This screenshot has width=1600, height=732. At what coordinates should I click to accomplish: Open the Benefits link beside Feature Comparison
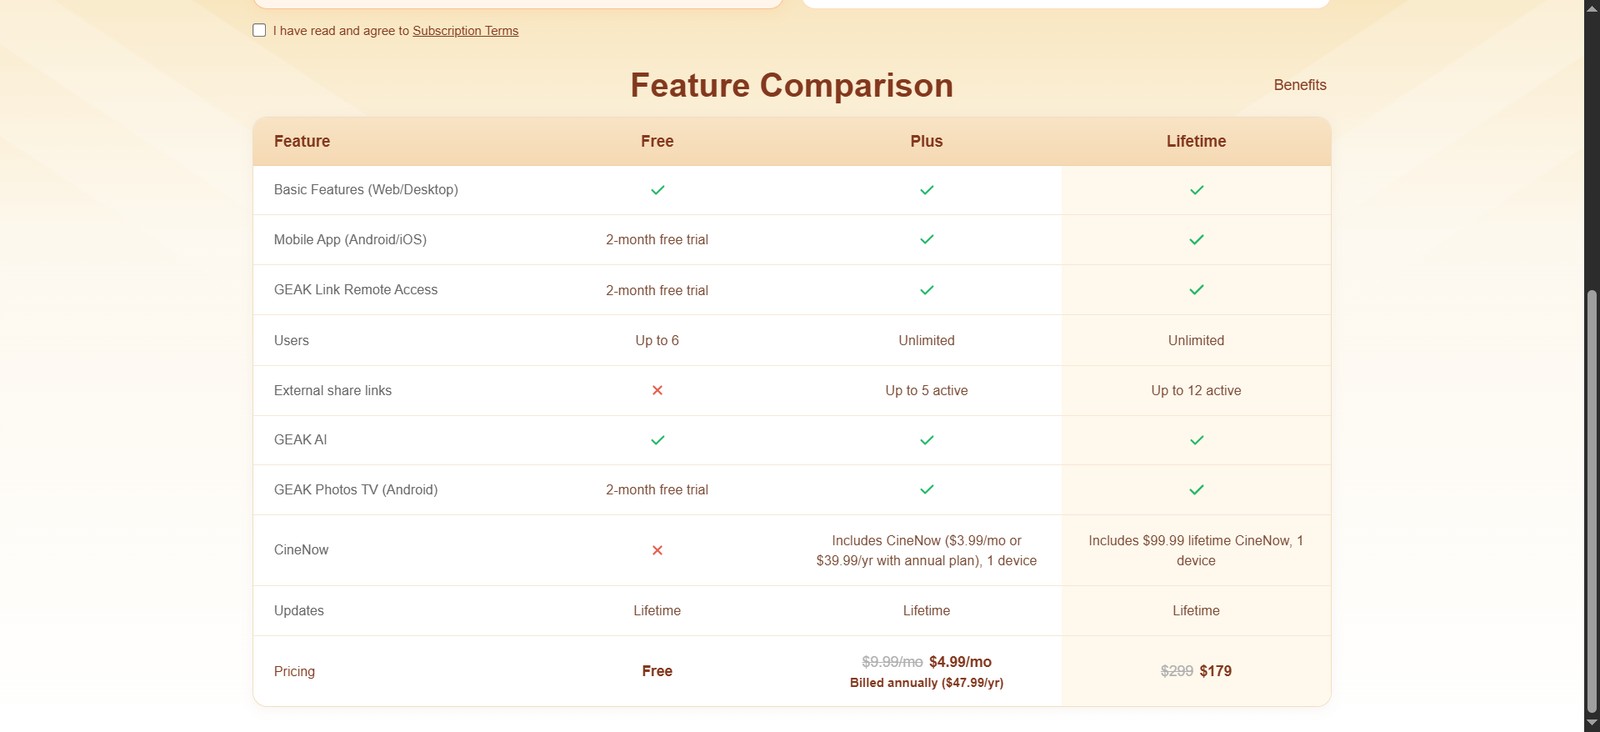1300,85
